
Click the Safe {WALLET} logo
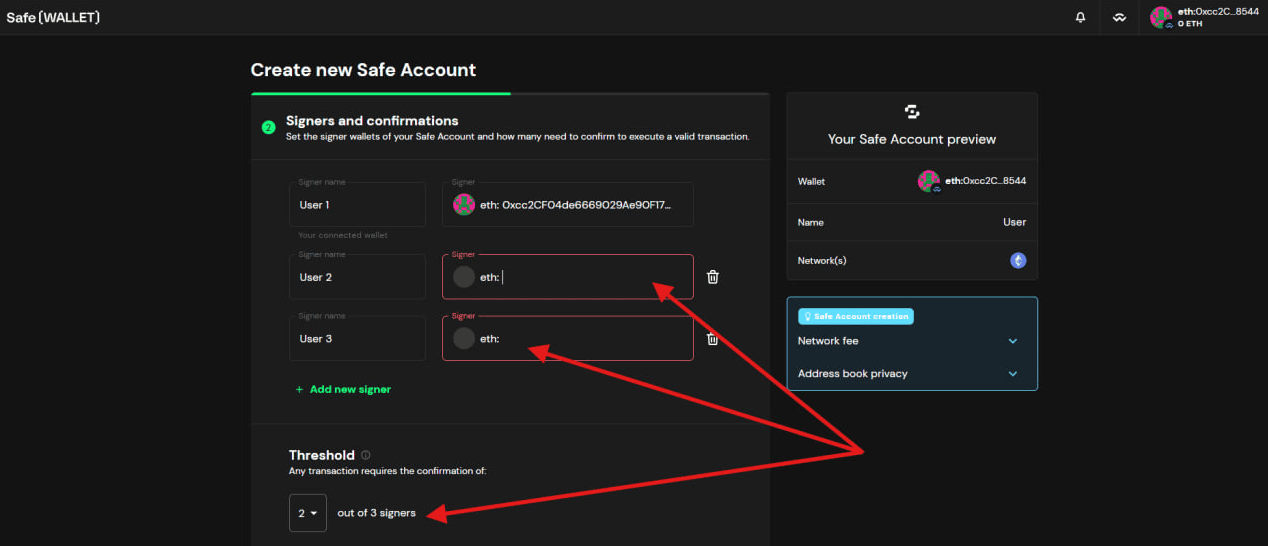tap(53, 17)
